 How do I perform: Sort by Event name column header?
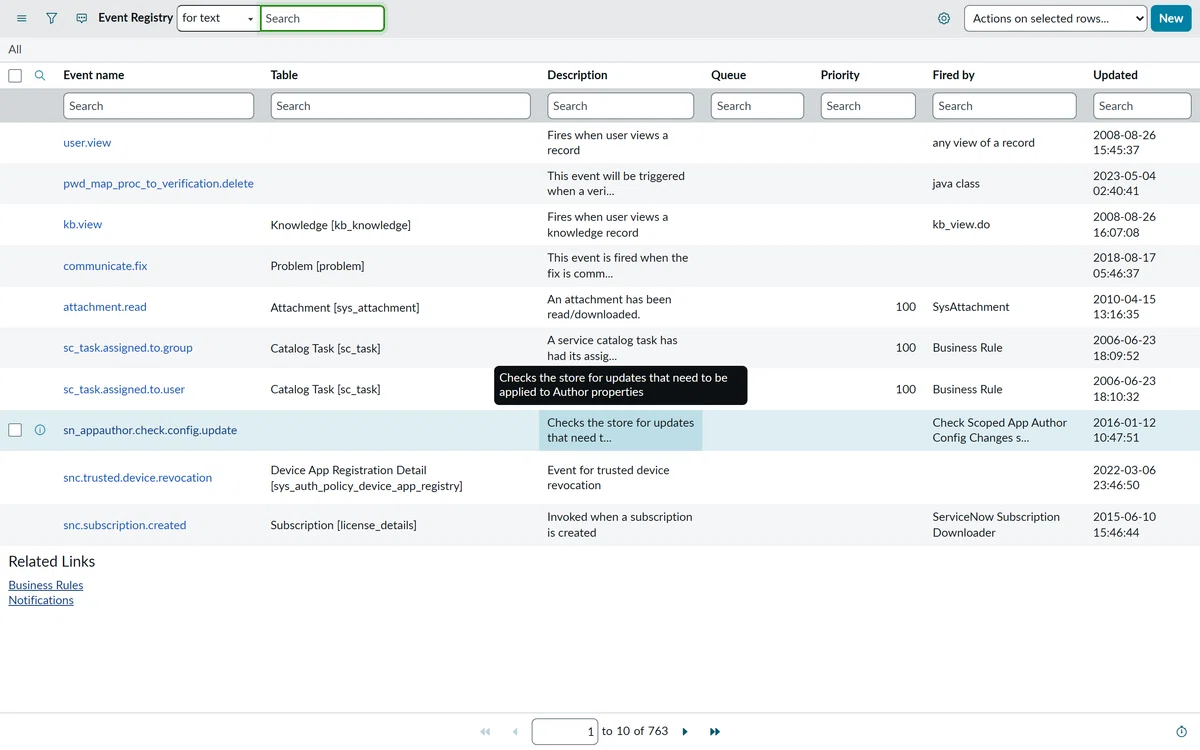coord(94,75)
